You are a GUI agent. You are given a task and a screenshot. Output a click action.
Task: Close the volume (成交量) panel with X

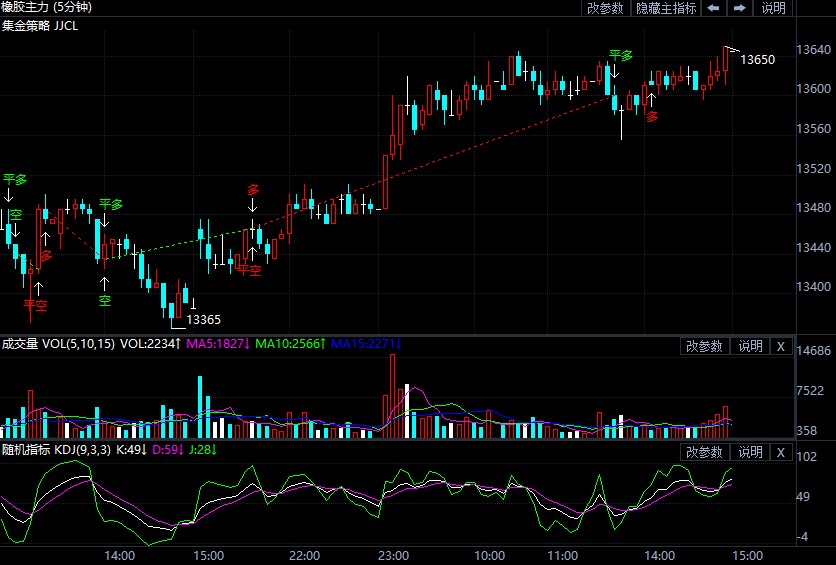click(781, 346)
